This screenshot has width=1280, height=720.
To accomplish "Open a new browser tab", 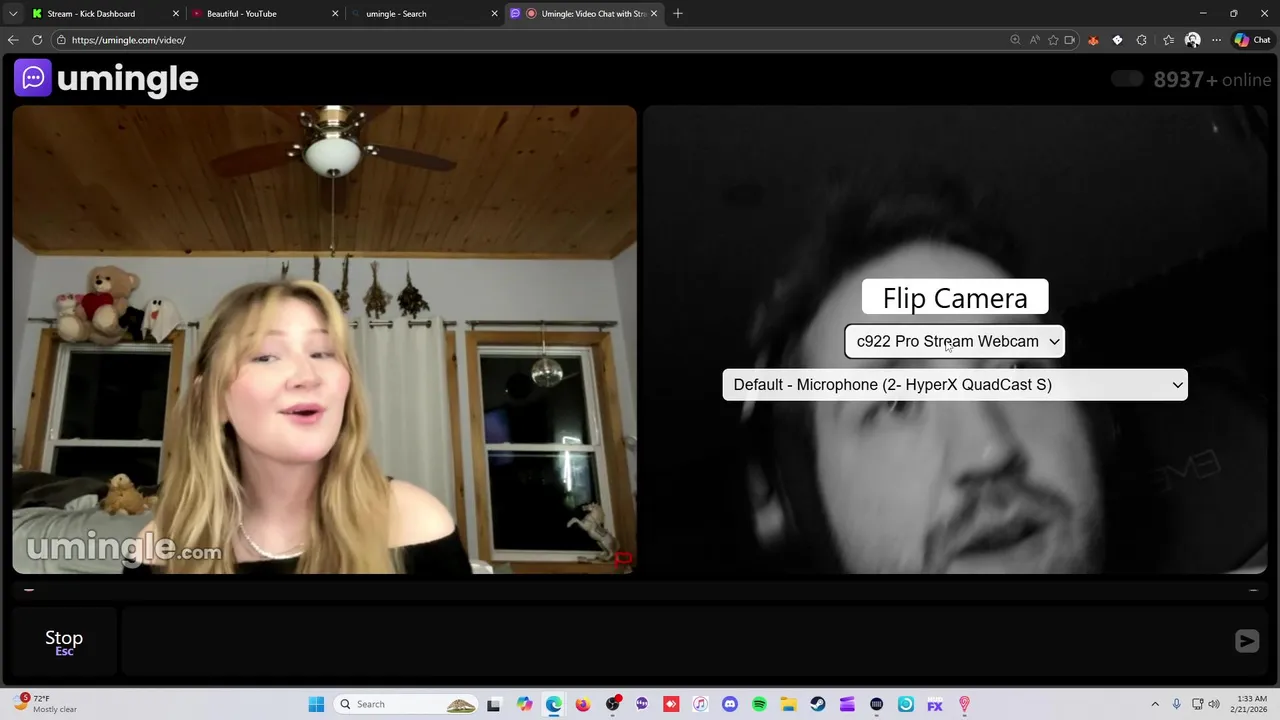I will tap(678, 14).
